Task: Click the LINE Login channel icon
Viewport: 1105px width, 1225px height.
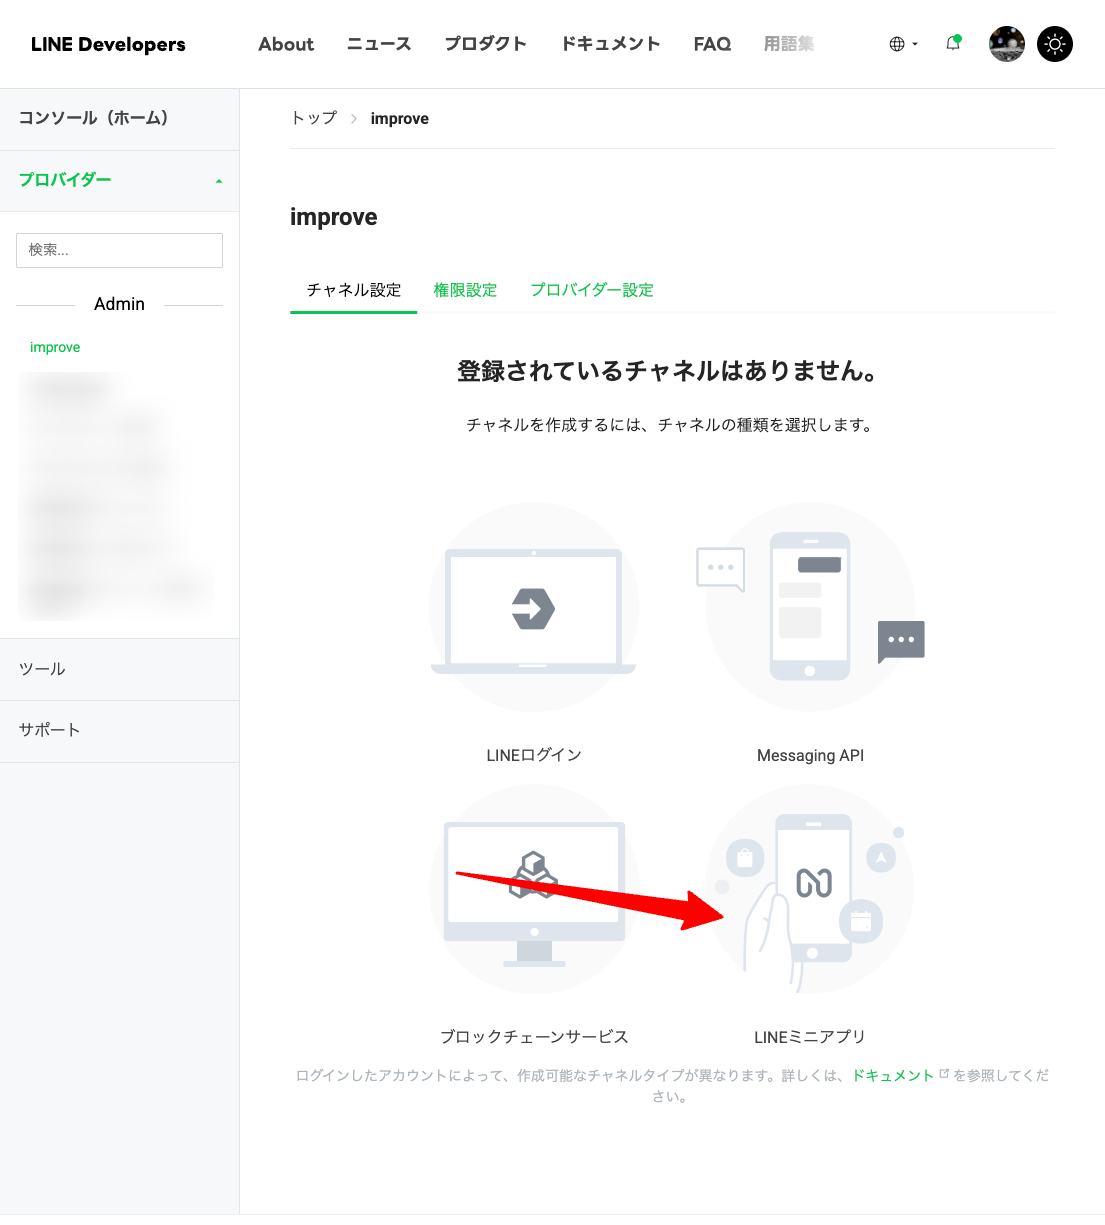Action: tap(533, 608)
